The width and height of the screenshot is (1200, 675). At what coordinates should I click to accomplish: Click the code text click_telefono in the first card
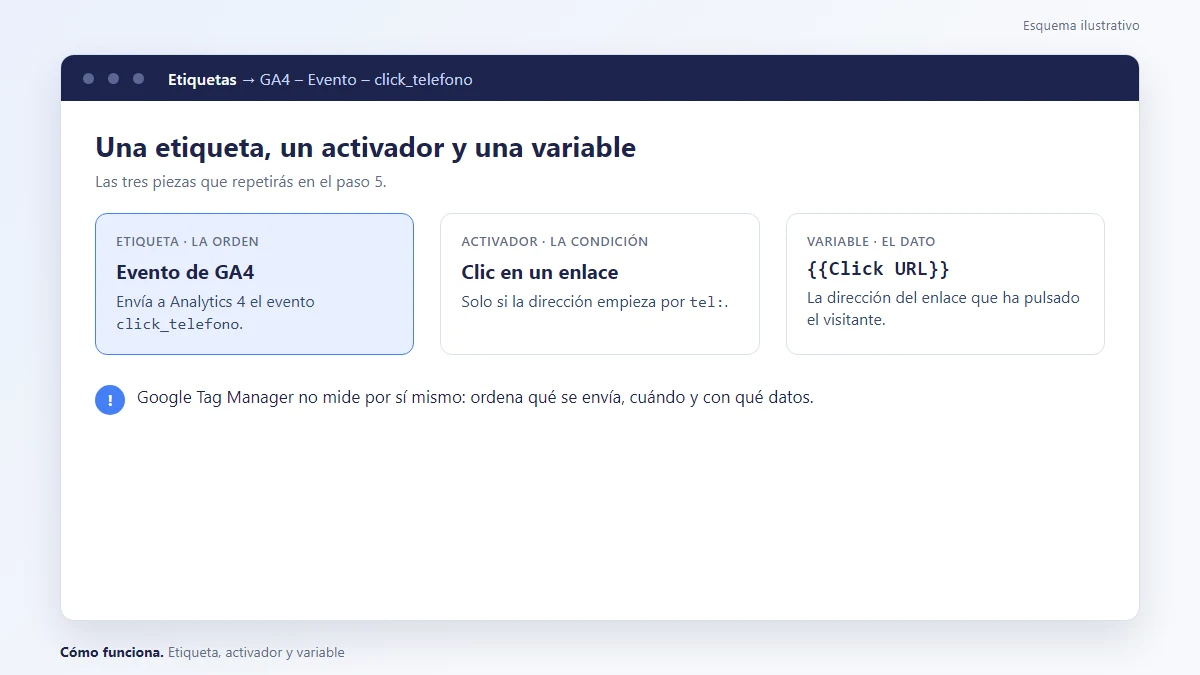click(x=177, y=324)
